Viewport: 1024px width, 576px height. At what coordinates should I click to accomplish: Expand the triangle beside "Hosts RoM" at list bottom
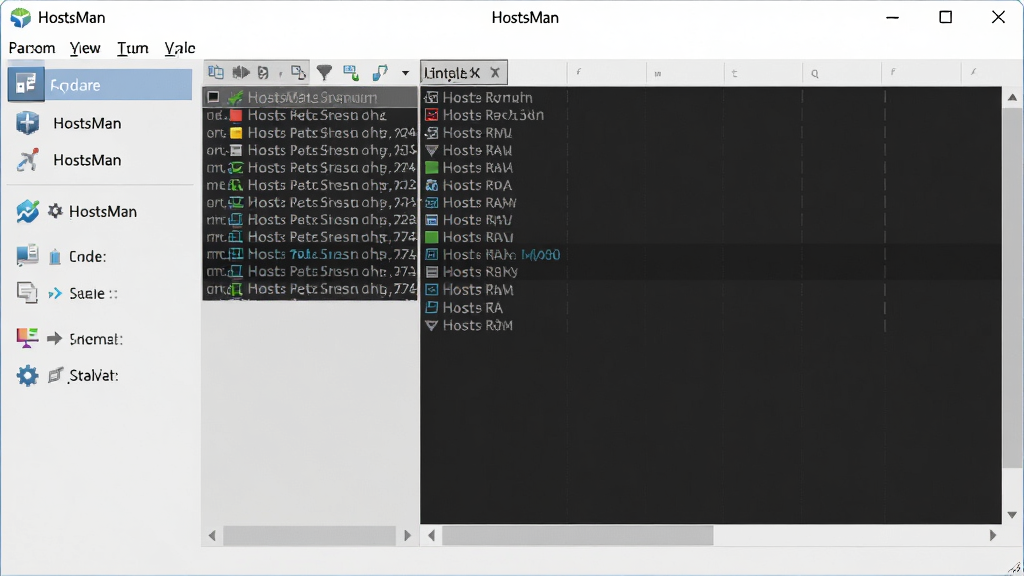point(432,325)
